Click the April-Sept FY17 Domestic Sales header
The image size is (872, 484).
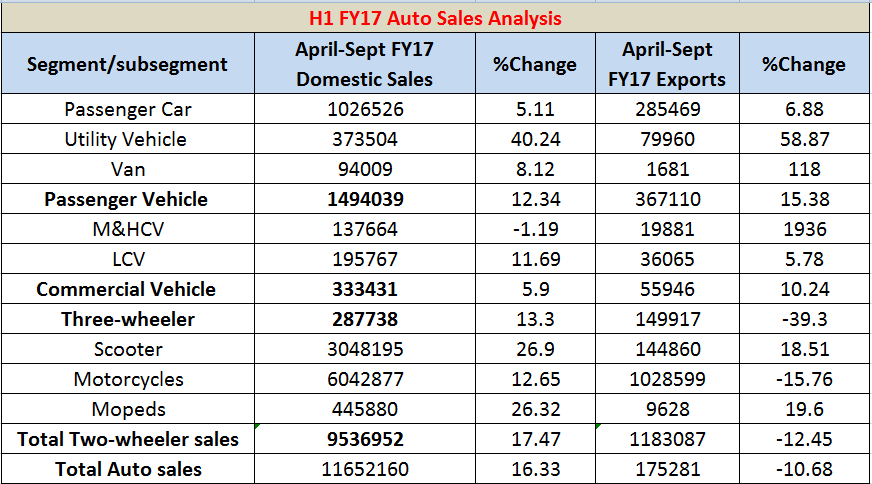click(364, 64)
